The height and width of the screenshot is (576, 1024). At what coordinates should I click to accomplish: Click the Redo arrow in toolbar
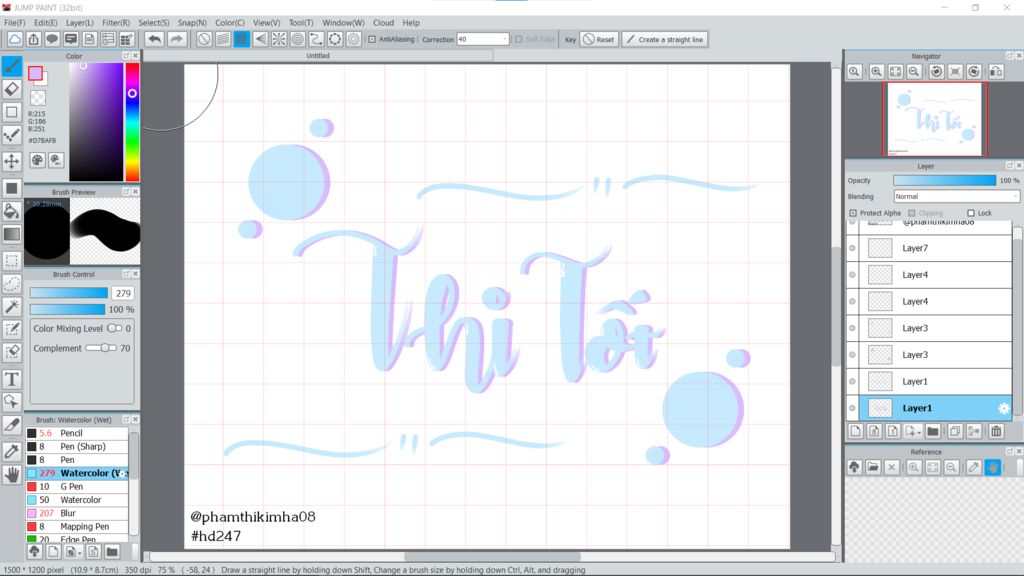coord(176,39)
